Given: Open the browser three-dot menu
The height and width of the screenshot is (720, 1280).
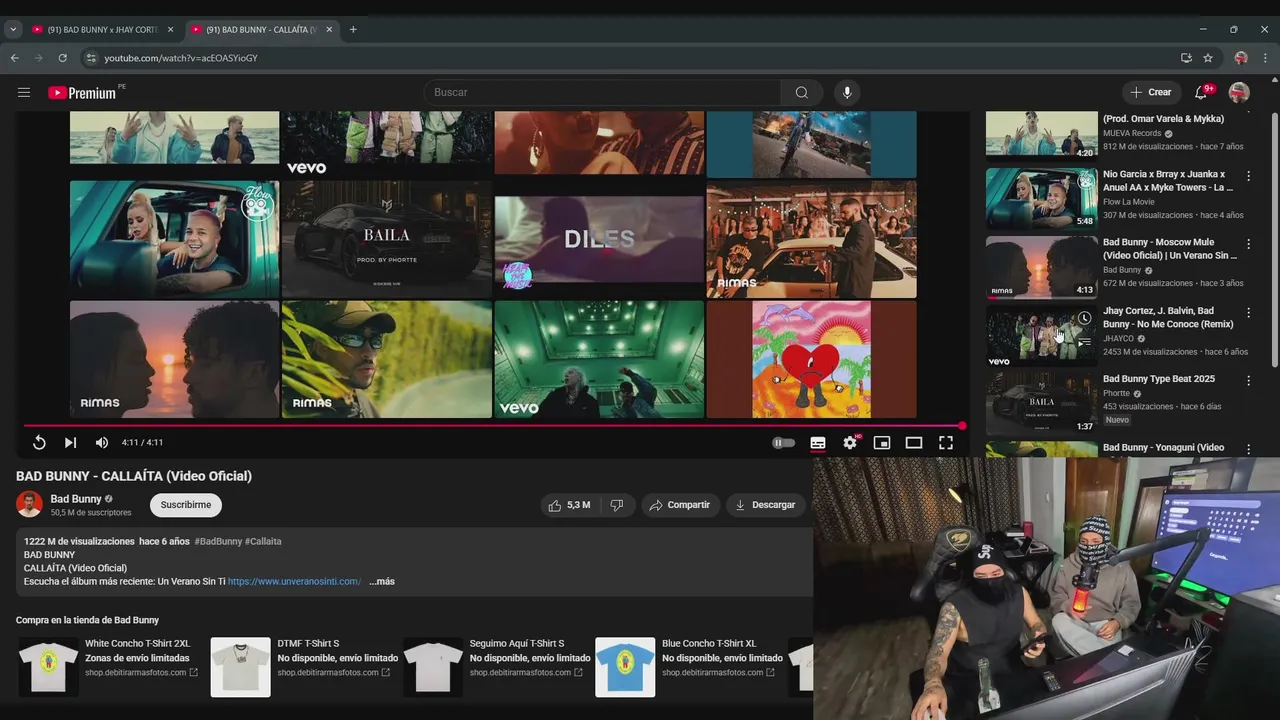Looking at the screenshot, I should pyautogui.click(x=1266, y=58).
